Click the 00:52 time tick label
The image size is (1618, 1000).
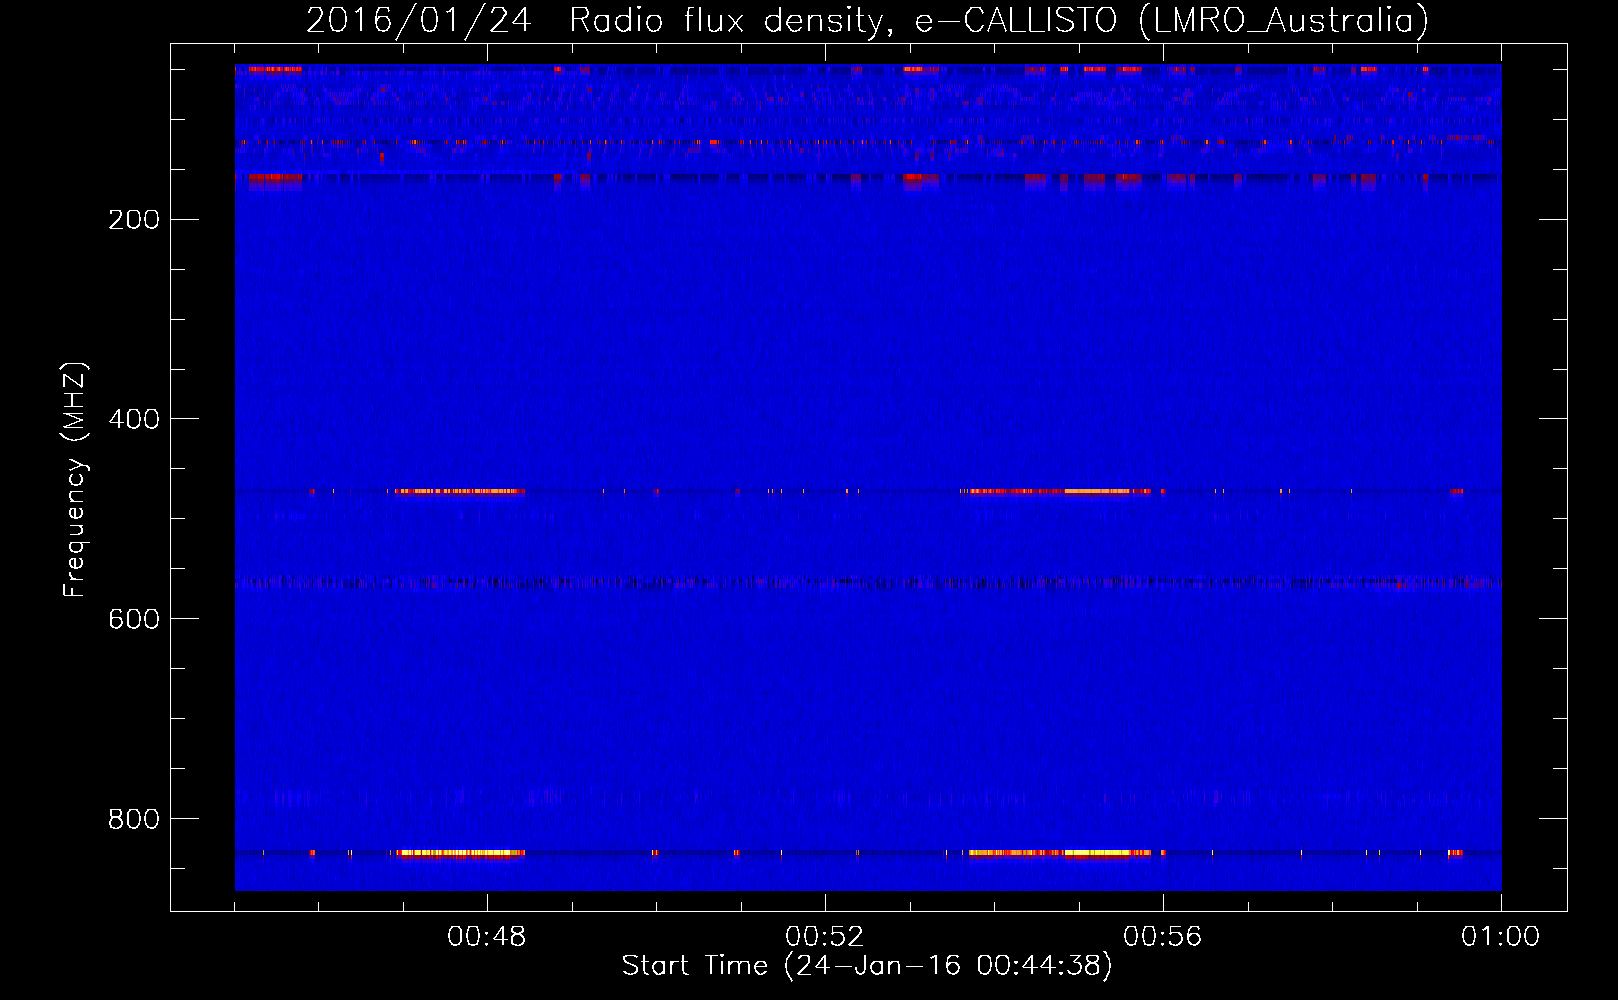(x=825, y=937)
